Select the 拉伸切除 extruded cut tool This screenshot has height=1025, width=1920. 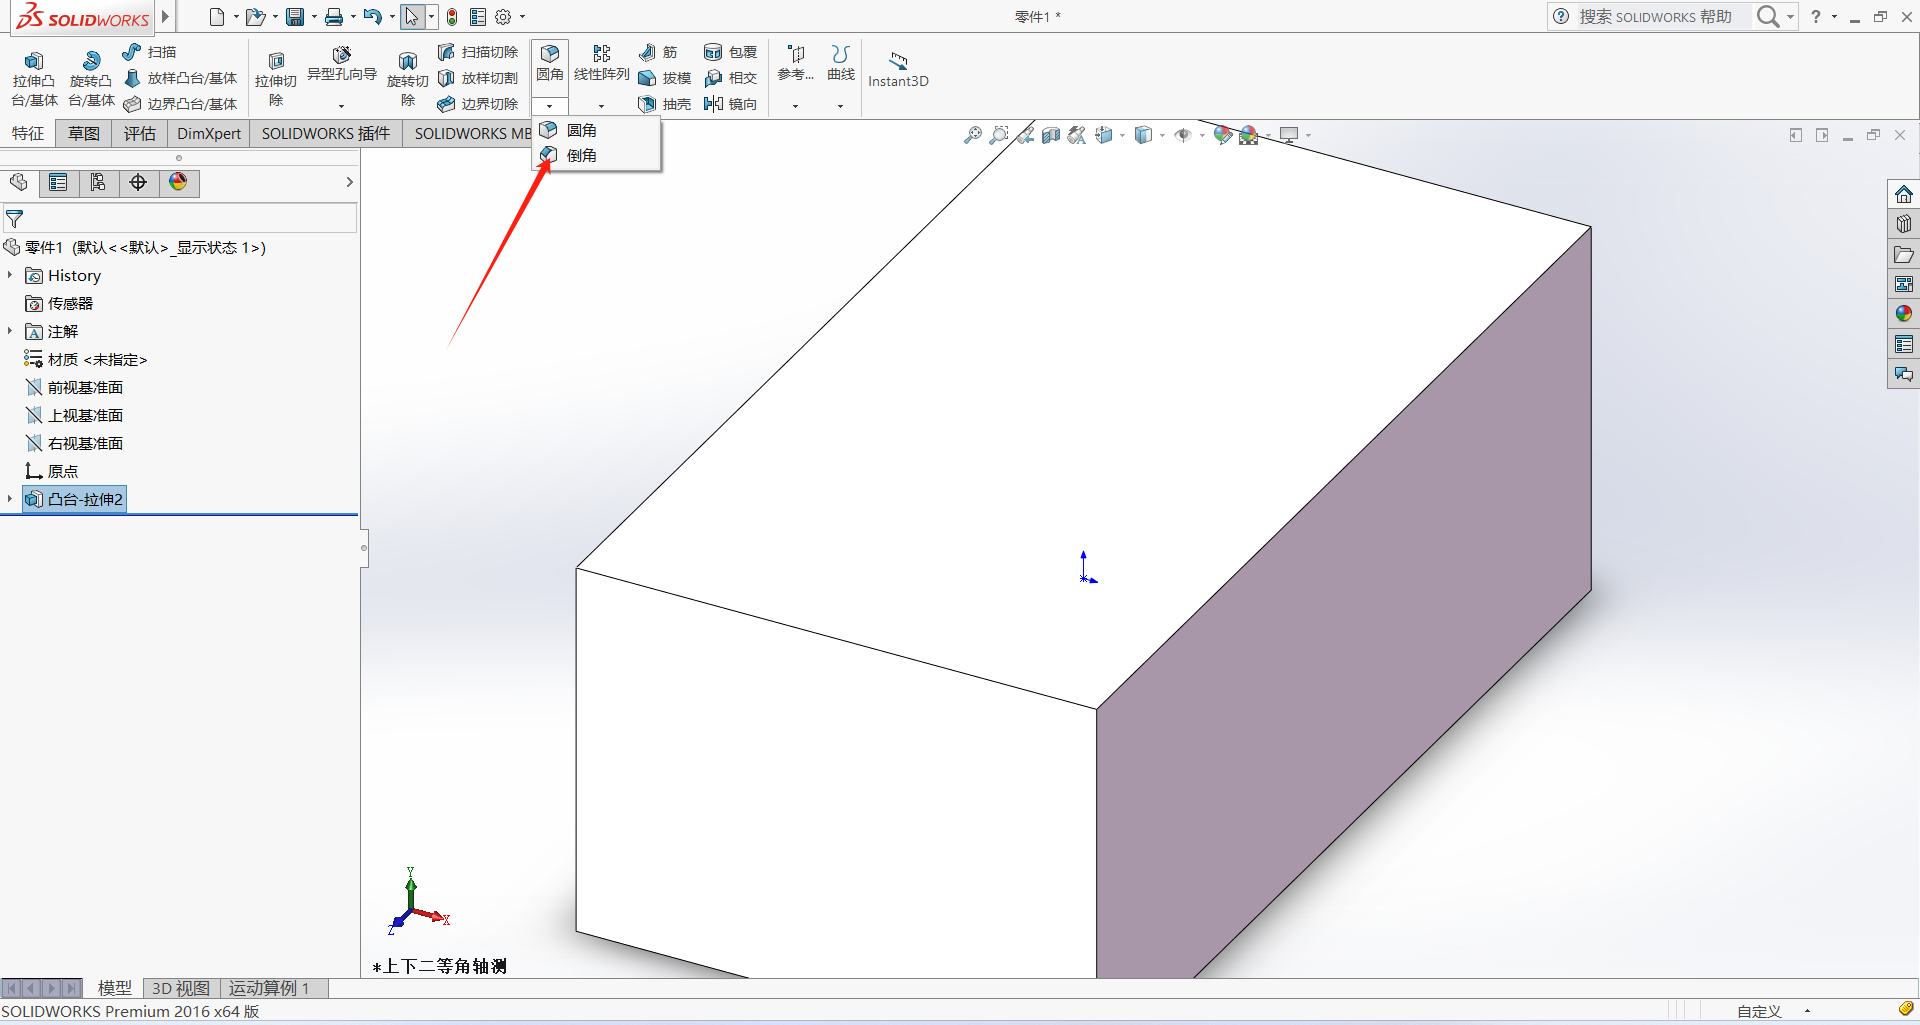tap(276, 78)
